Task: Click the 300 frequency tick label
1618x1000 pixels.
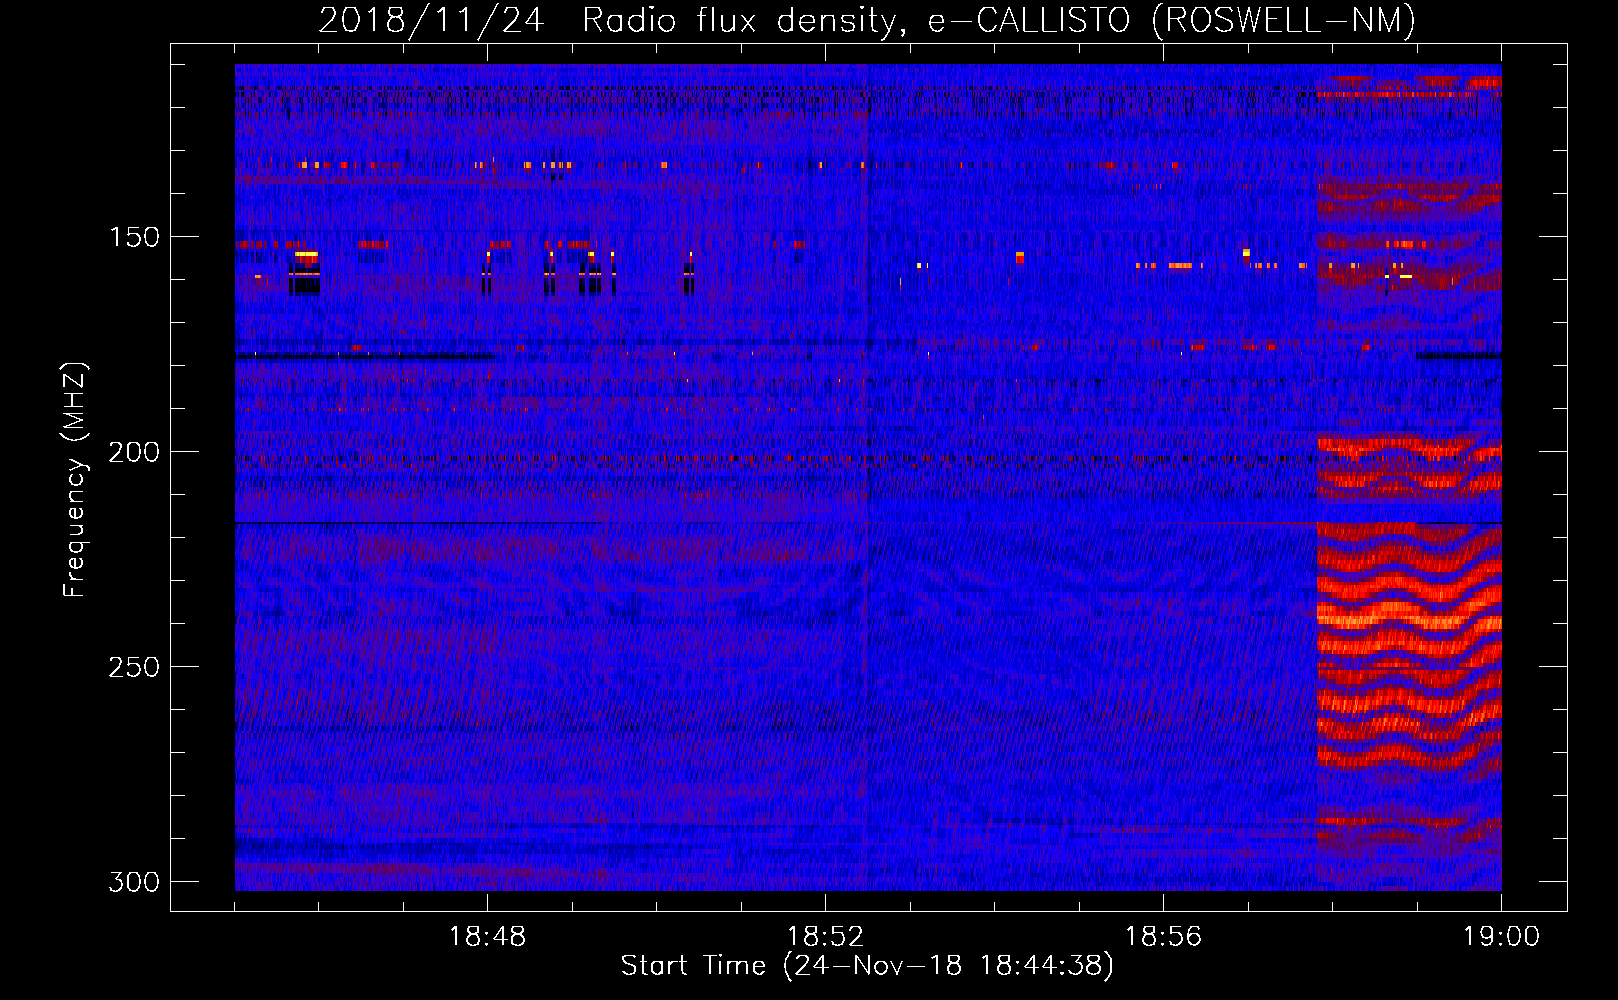Action: pos(134,882)
